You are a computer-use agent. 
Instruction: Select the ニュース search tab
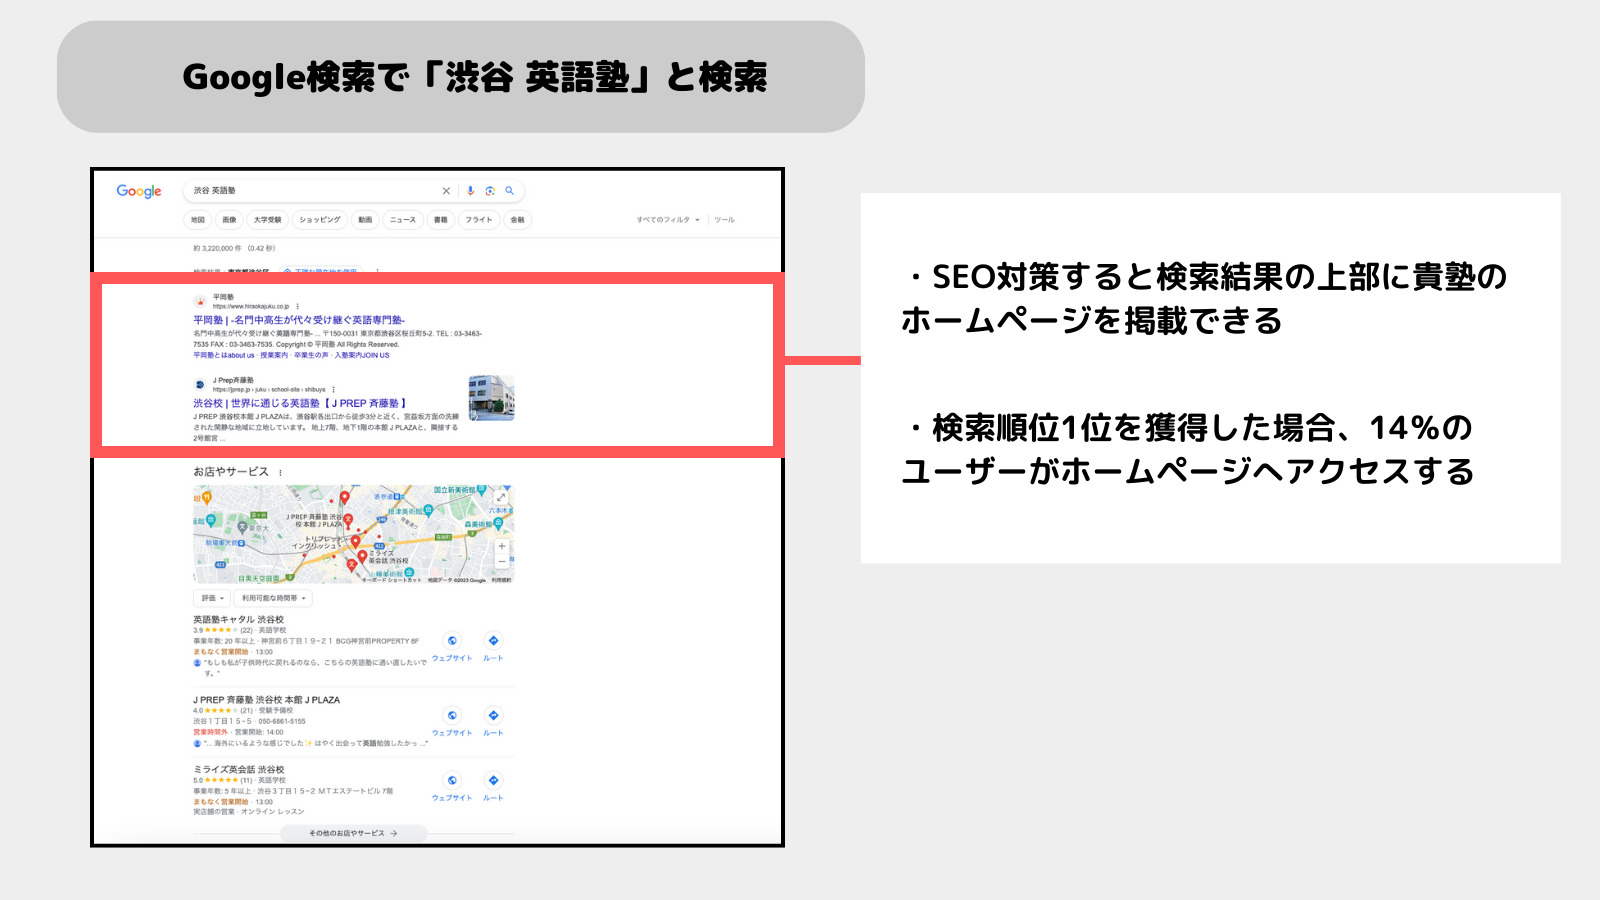click(403, 220)
